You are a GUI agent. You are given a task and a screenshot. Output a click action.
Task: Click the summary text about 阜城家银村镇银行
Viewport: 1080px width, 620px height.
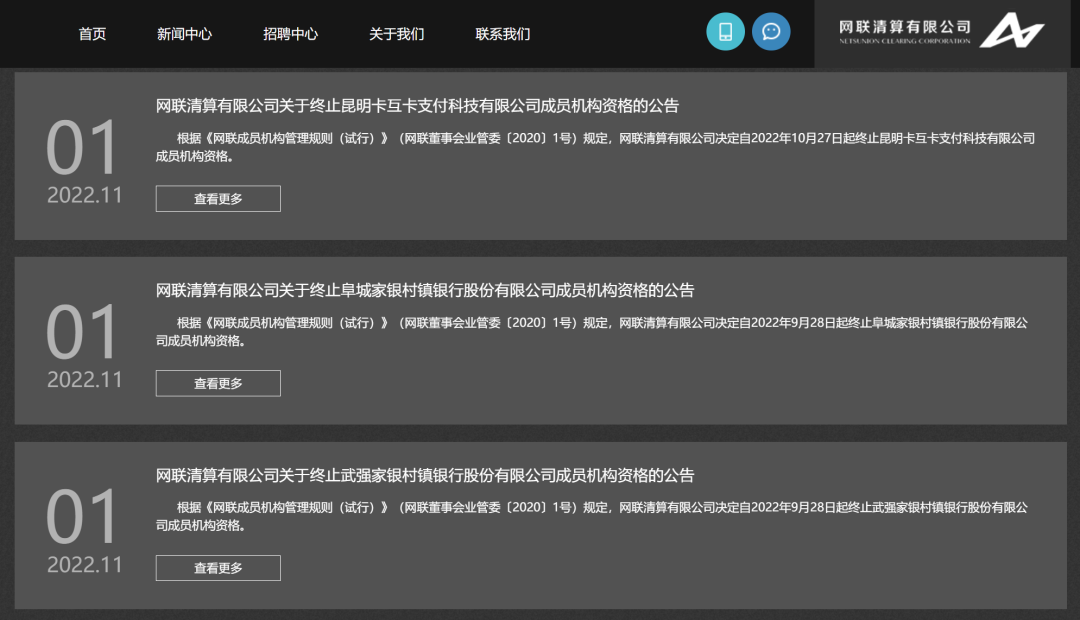(592, 331)
